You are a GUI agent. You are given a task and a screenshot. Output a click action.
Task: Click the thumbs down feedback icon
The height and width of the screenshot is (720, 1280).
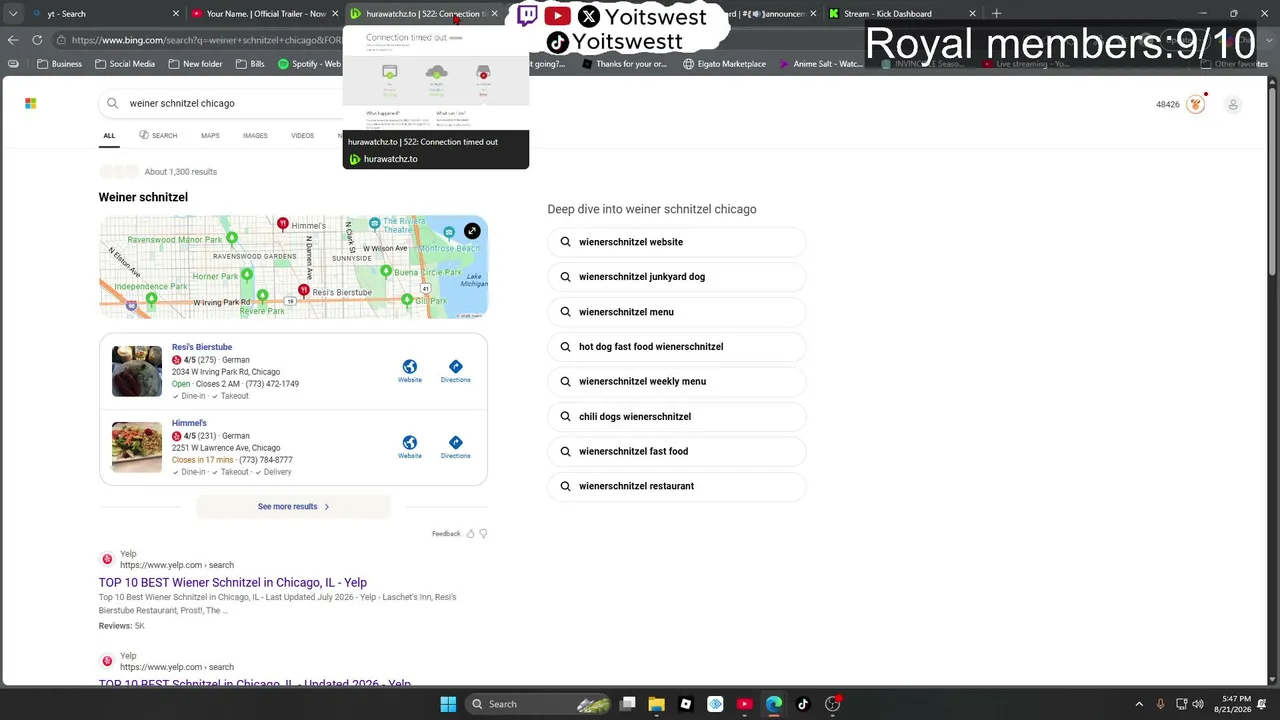(x=483, y=534)
